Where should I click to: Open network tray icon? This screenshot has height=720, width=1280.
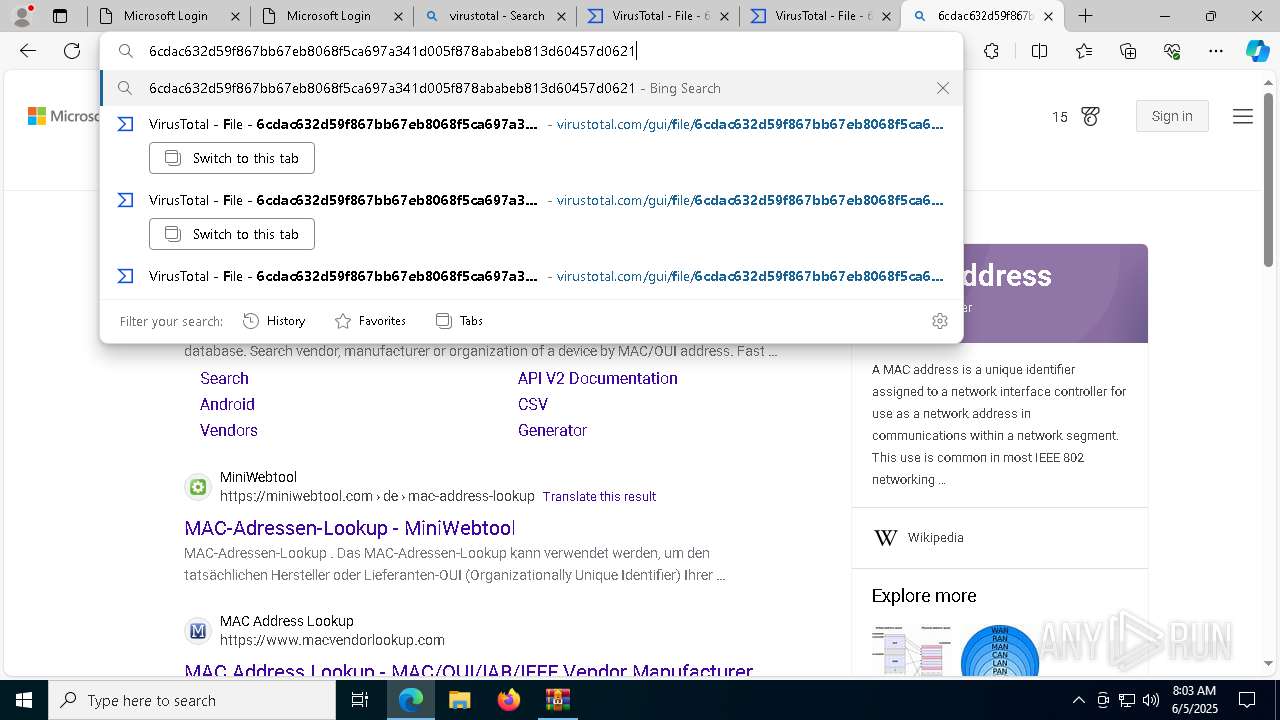1126,700
